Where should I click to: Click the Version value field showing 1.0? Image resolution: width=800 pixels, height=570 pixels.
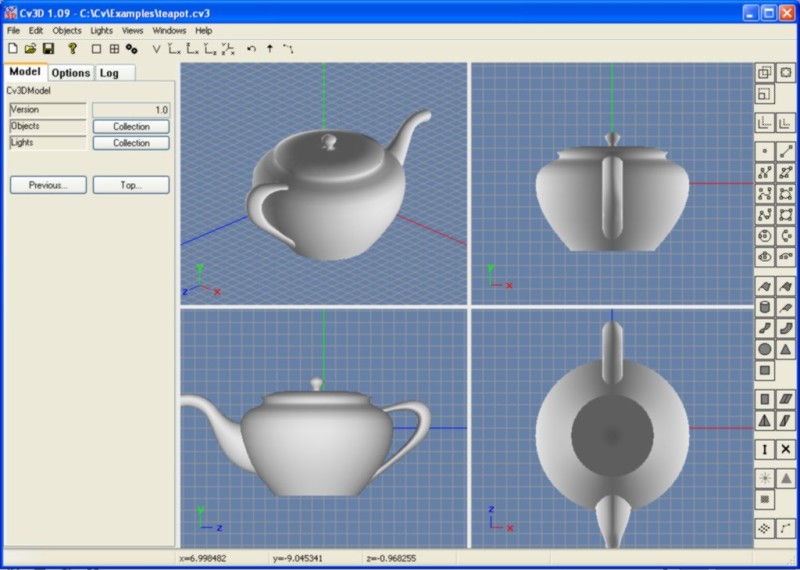point(131,110)
